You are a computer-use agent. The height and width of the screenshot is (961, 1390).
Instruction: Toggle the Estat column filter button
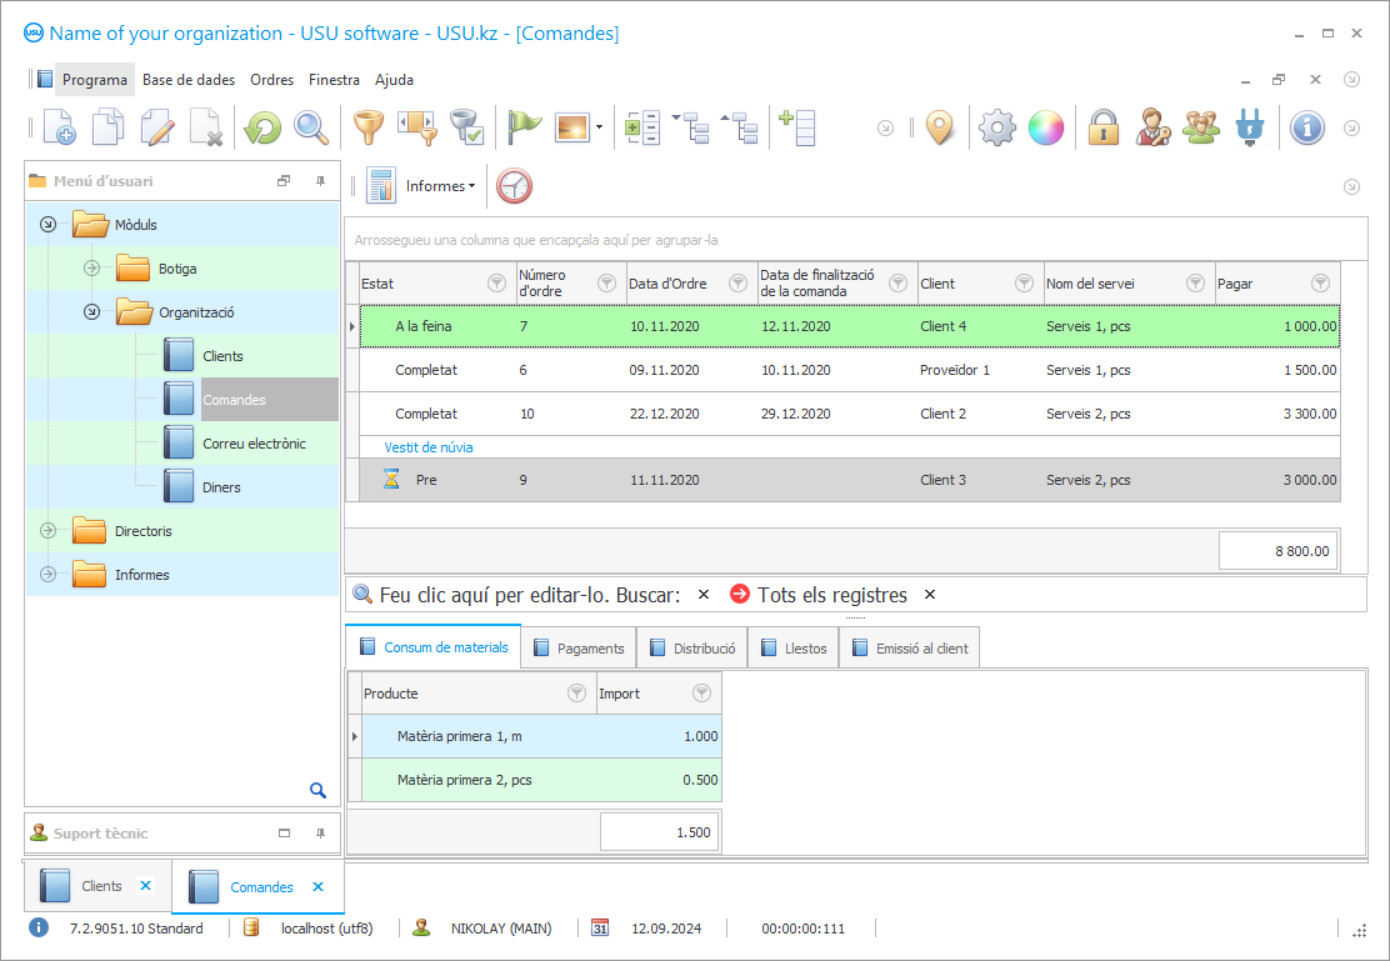[x=496, y=283]
